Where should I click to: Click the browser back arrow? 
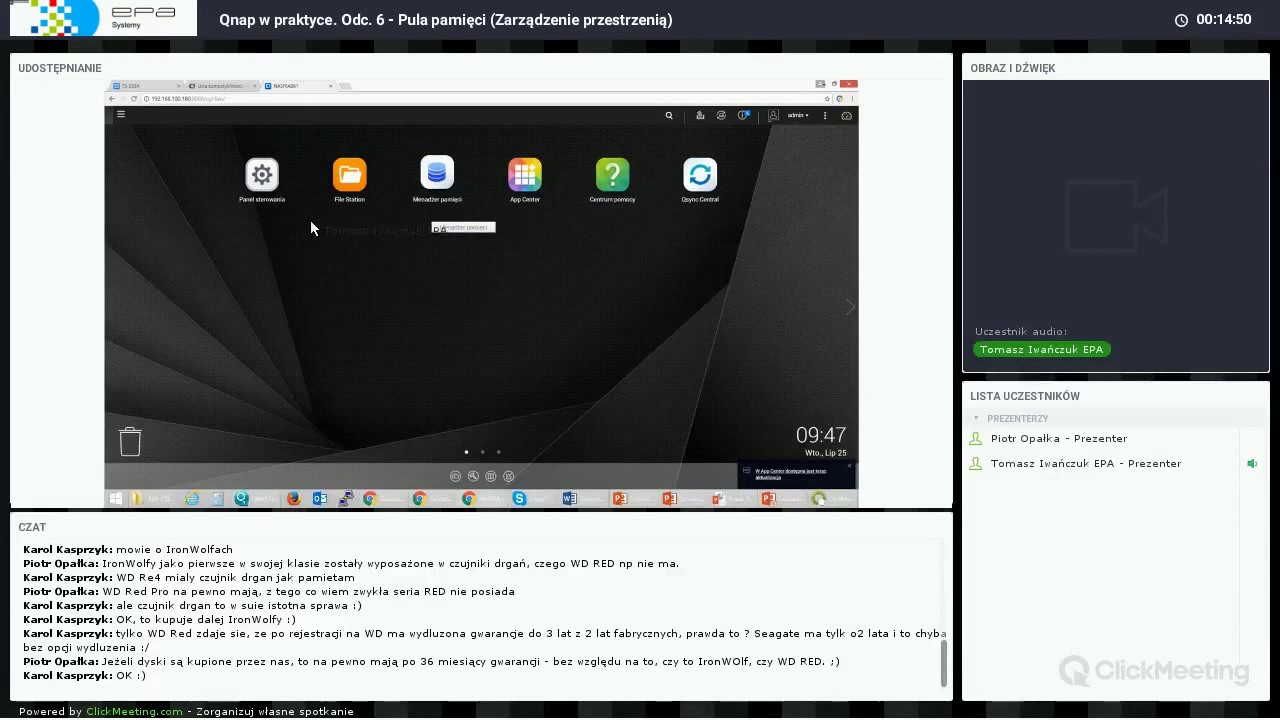tap(112, 99)
